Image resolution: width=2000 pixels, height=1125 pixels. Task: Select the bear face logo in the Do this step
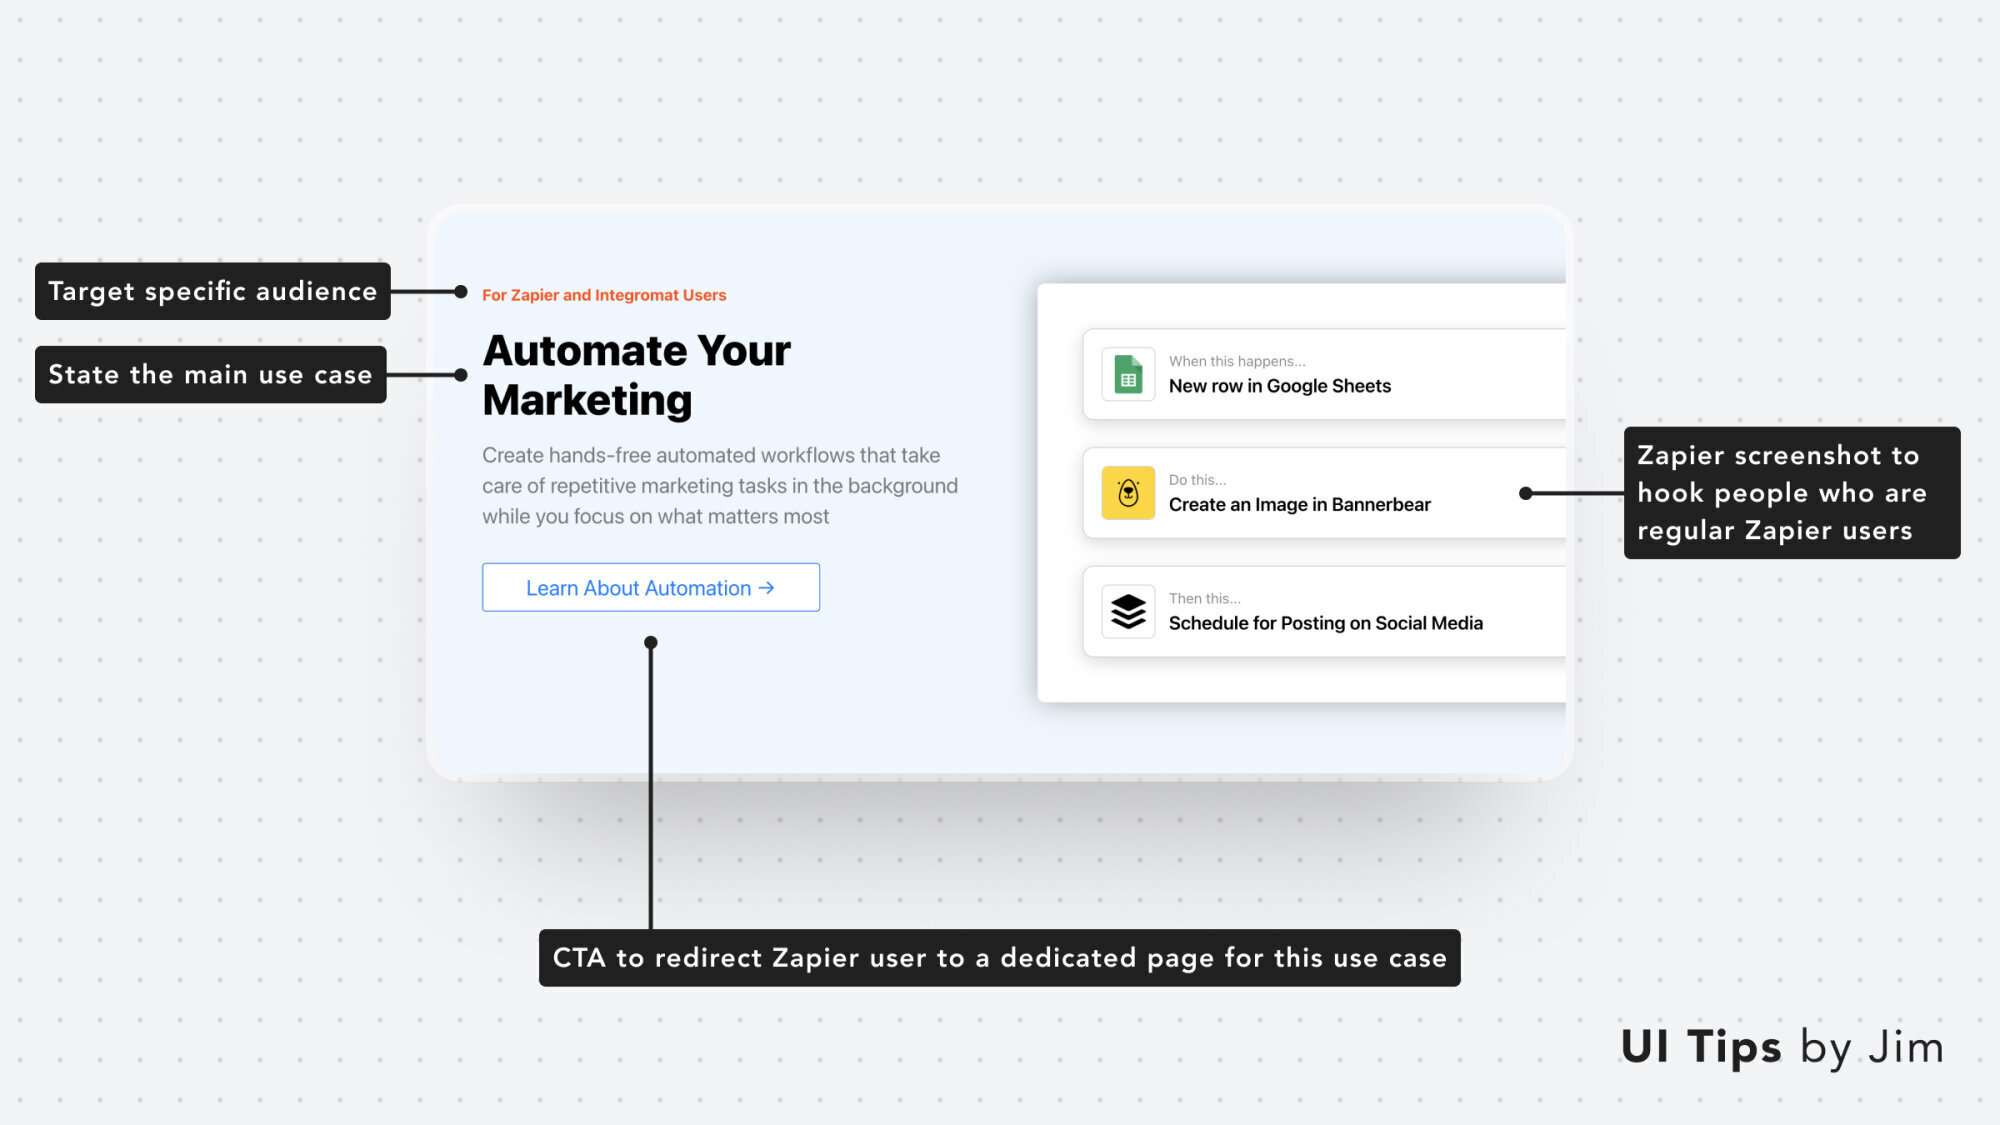point(1128,492)
